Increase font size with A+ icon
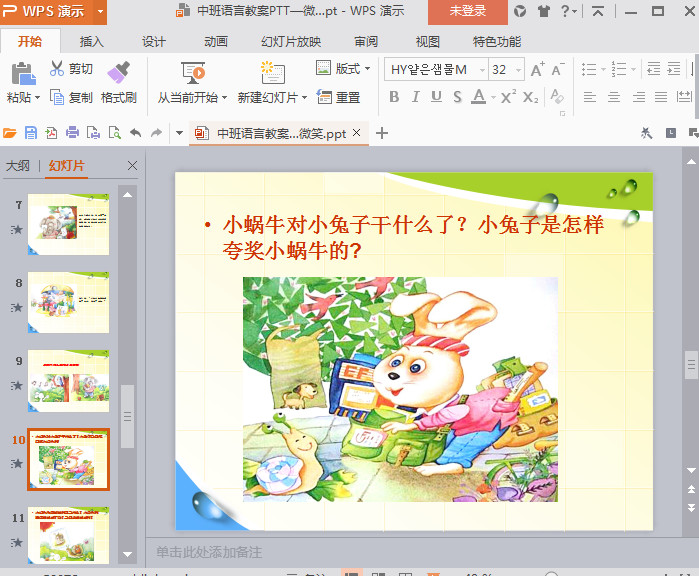The height and width of the screenshot is (576, 699). coord(537,70)
